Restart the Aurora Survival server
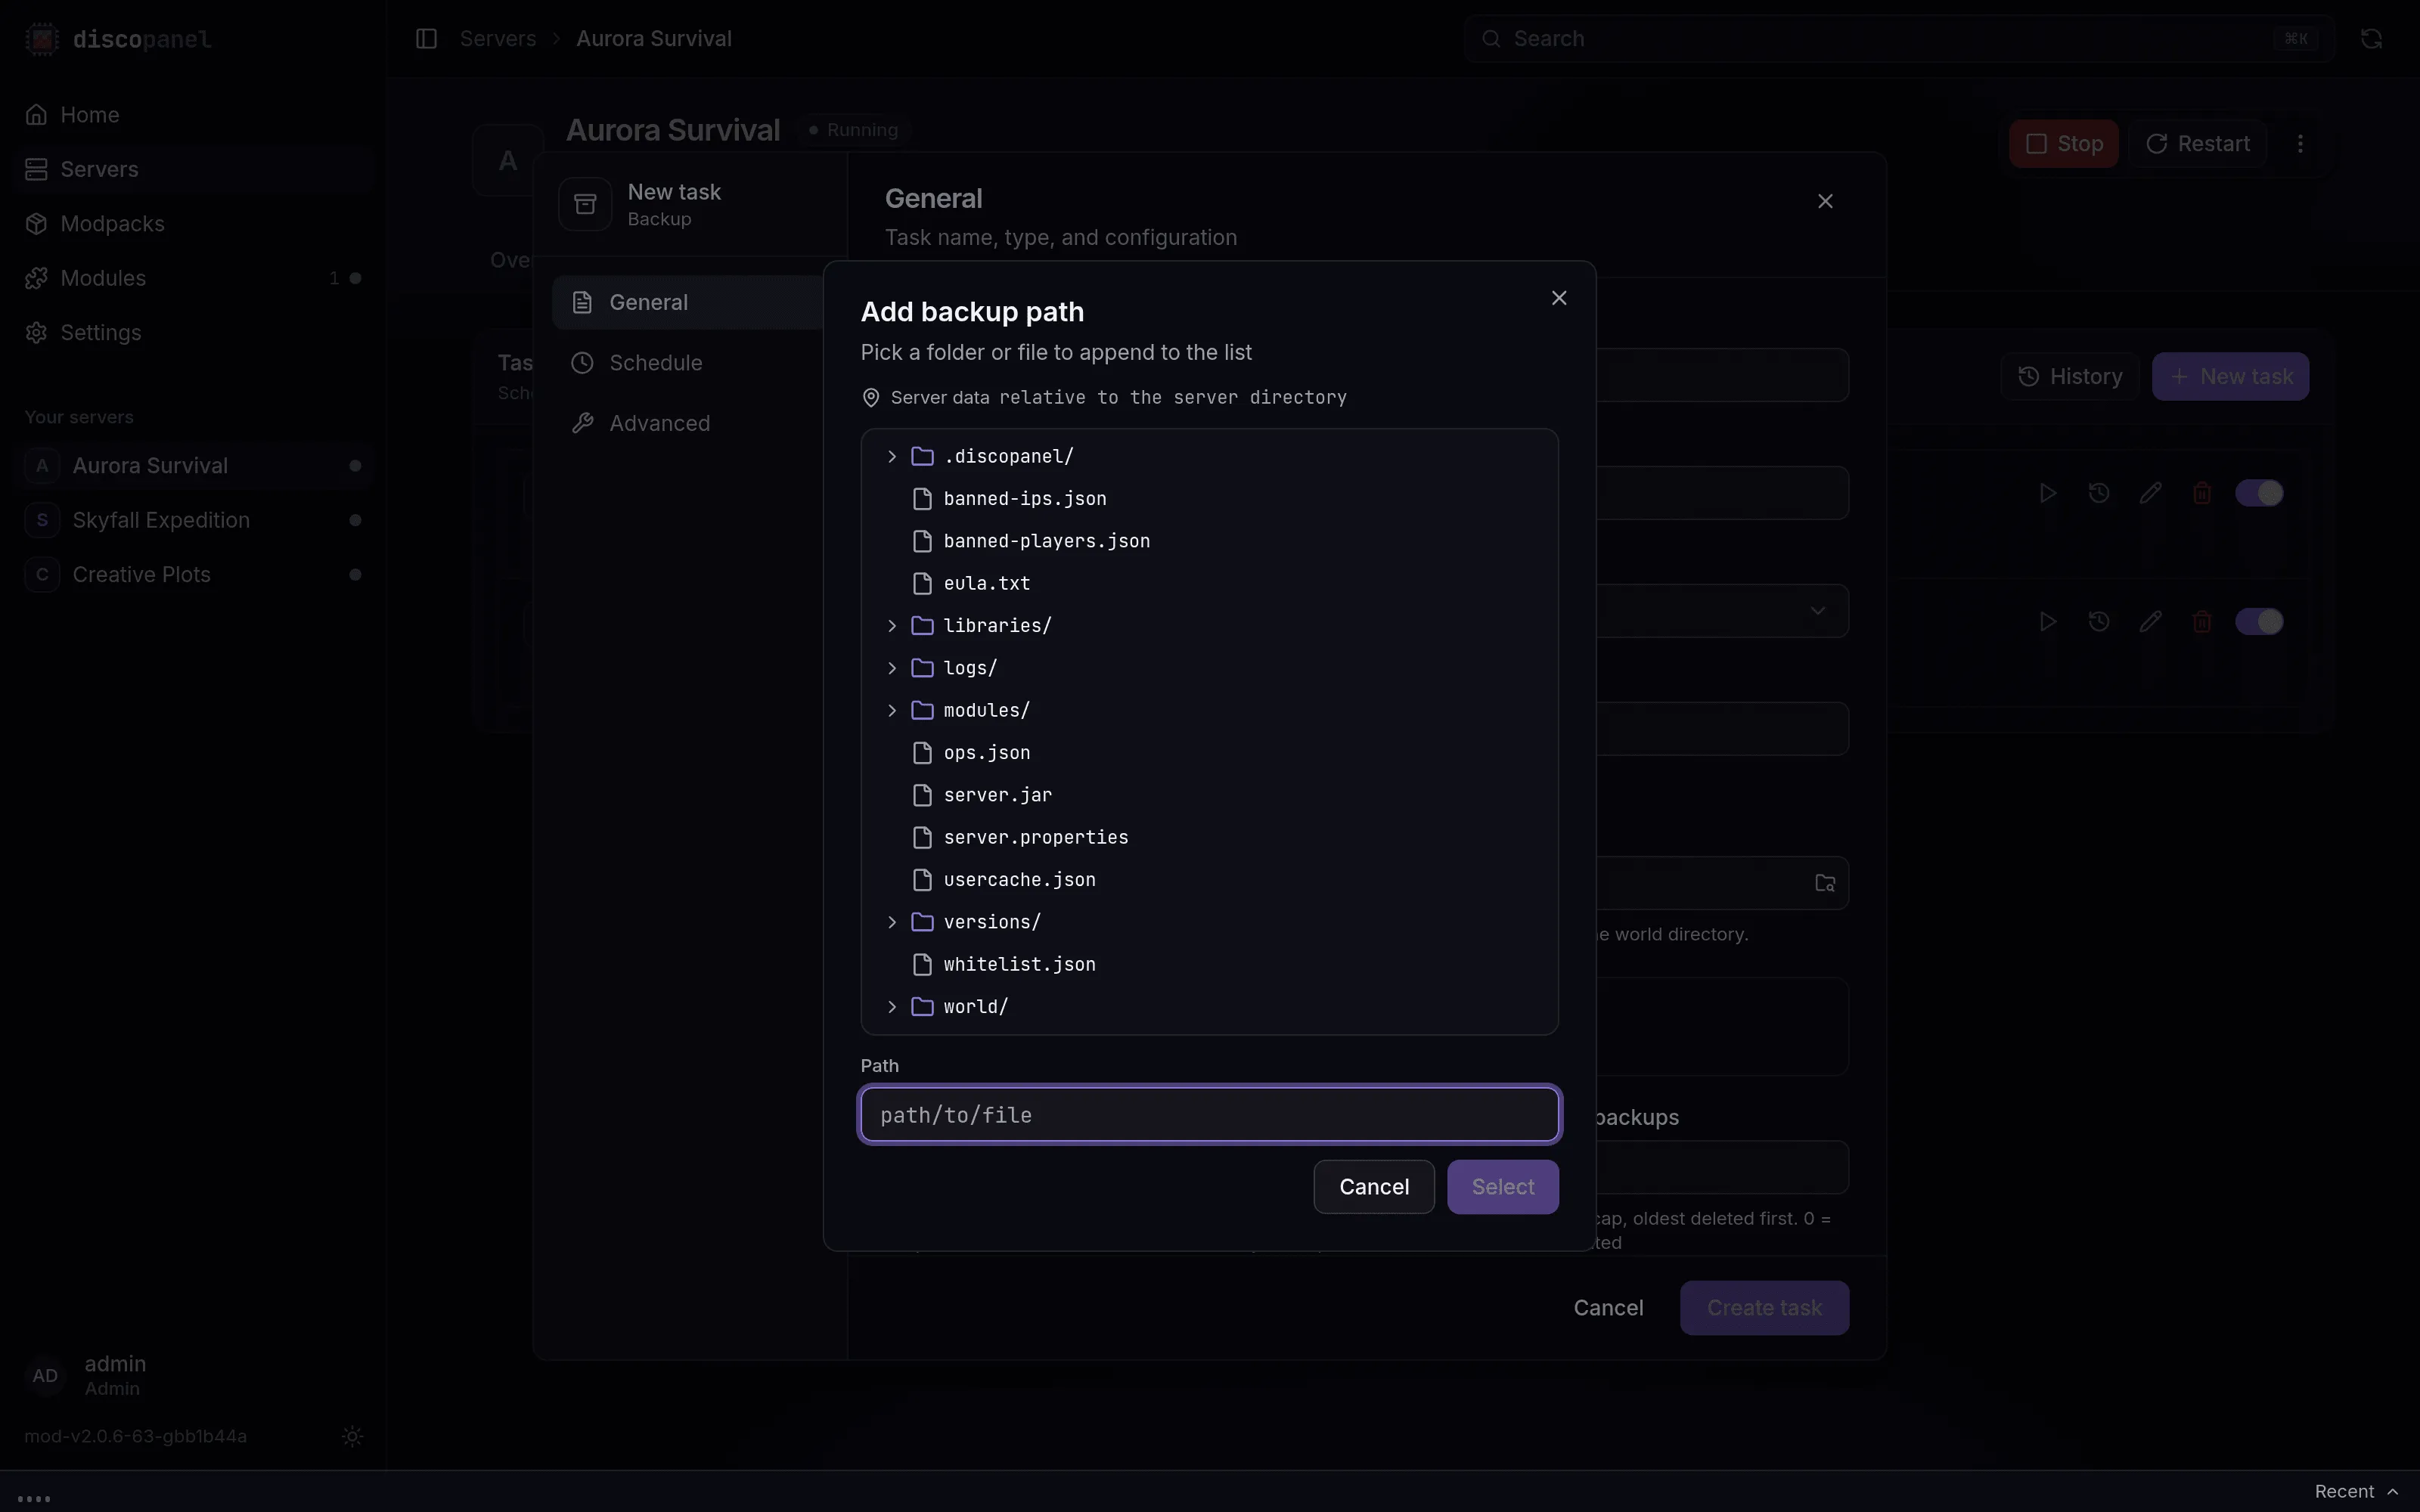 pyautogui.click(x=2197, y=144)
